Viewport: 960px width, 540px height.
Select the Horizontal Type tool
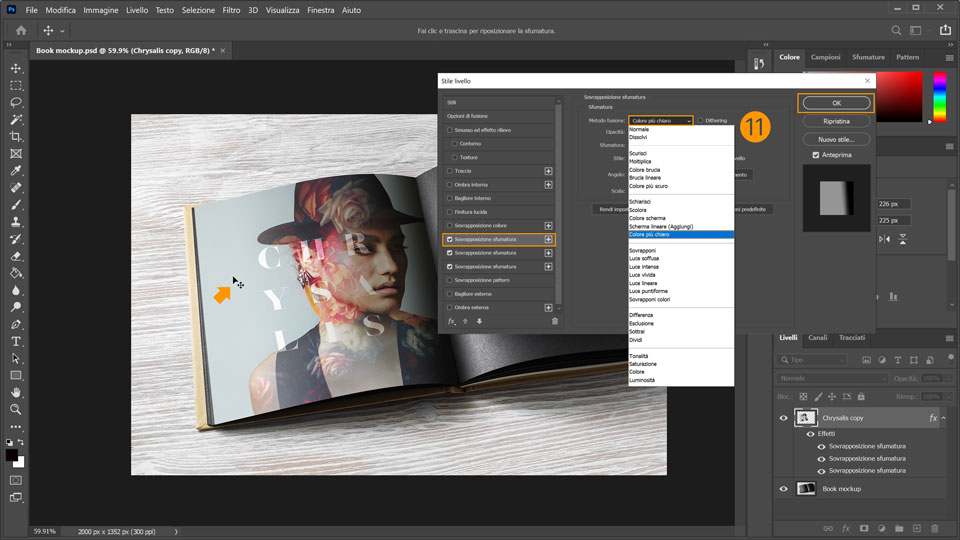pyautogui.click(x=16, y=341)
